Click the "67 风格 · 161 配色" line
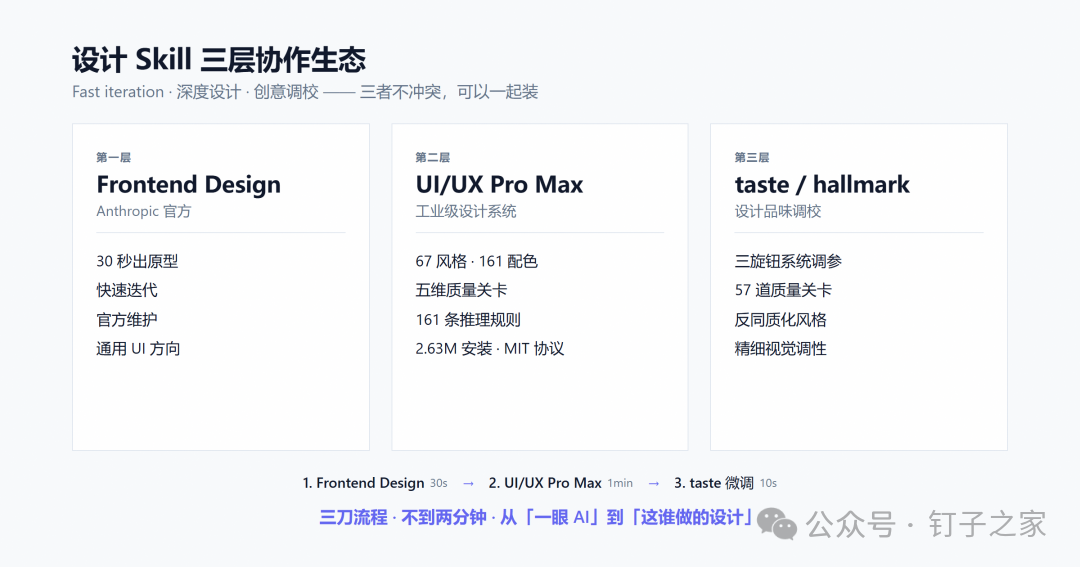This screenshot has height=567, width=1080. tap(477, 261)
